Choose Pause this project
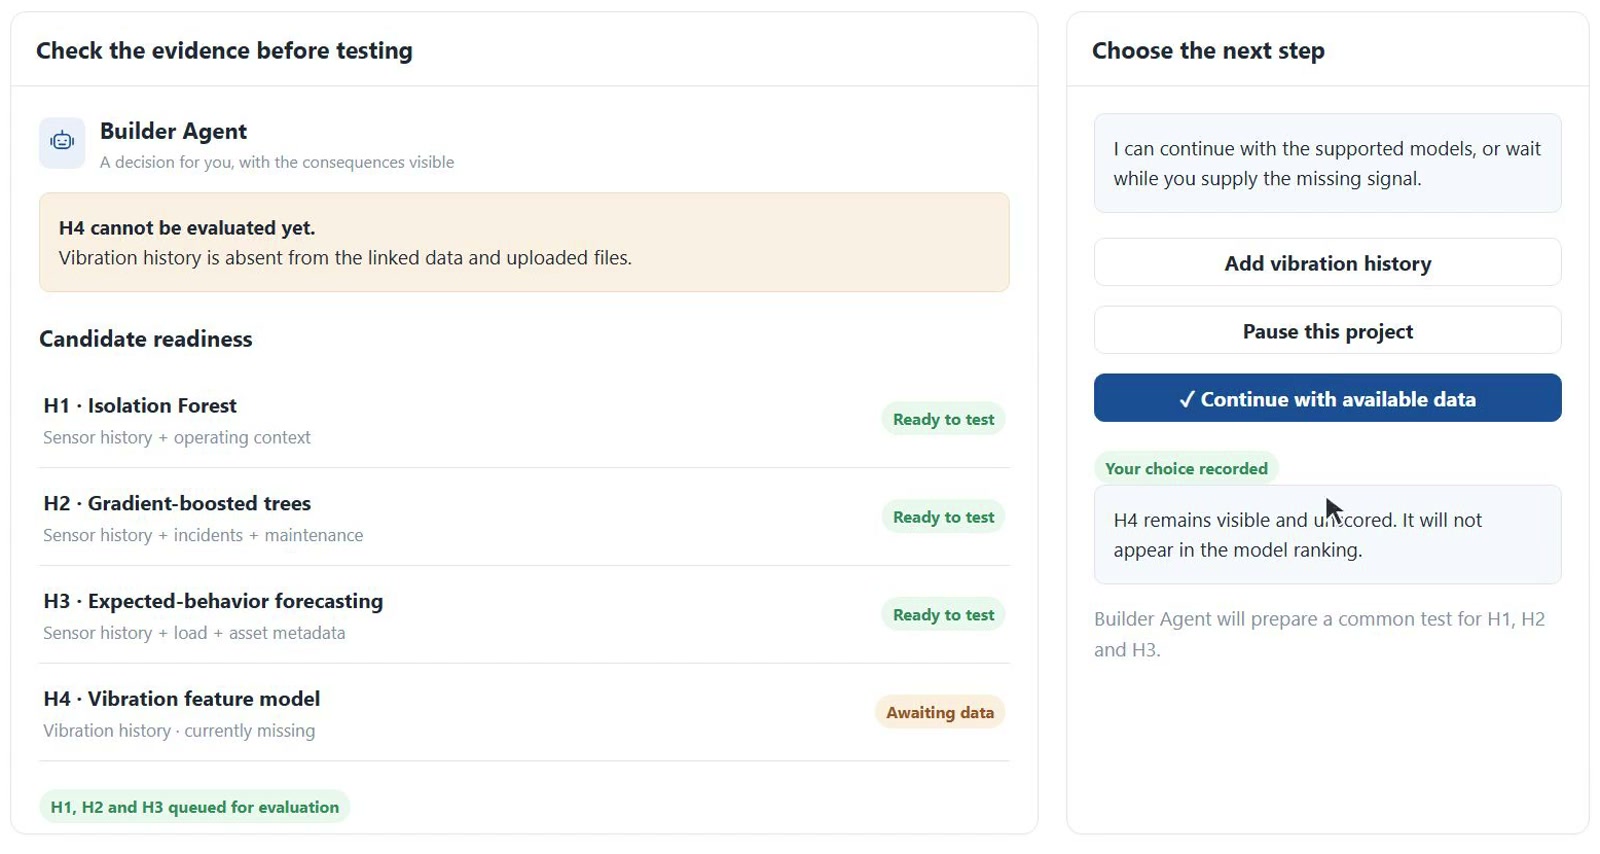 click(1327, 331)
